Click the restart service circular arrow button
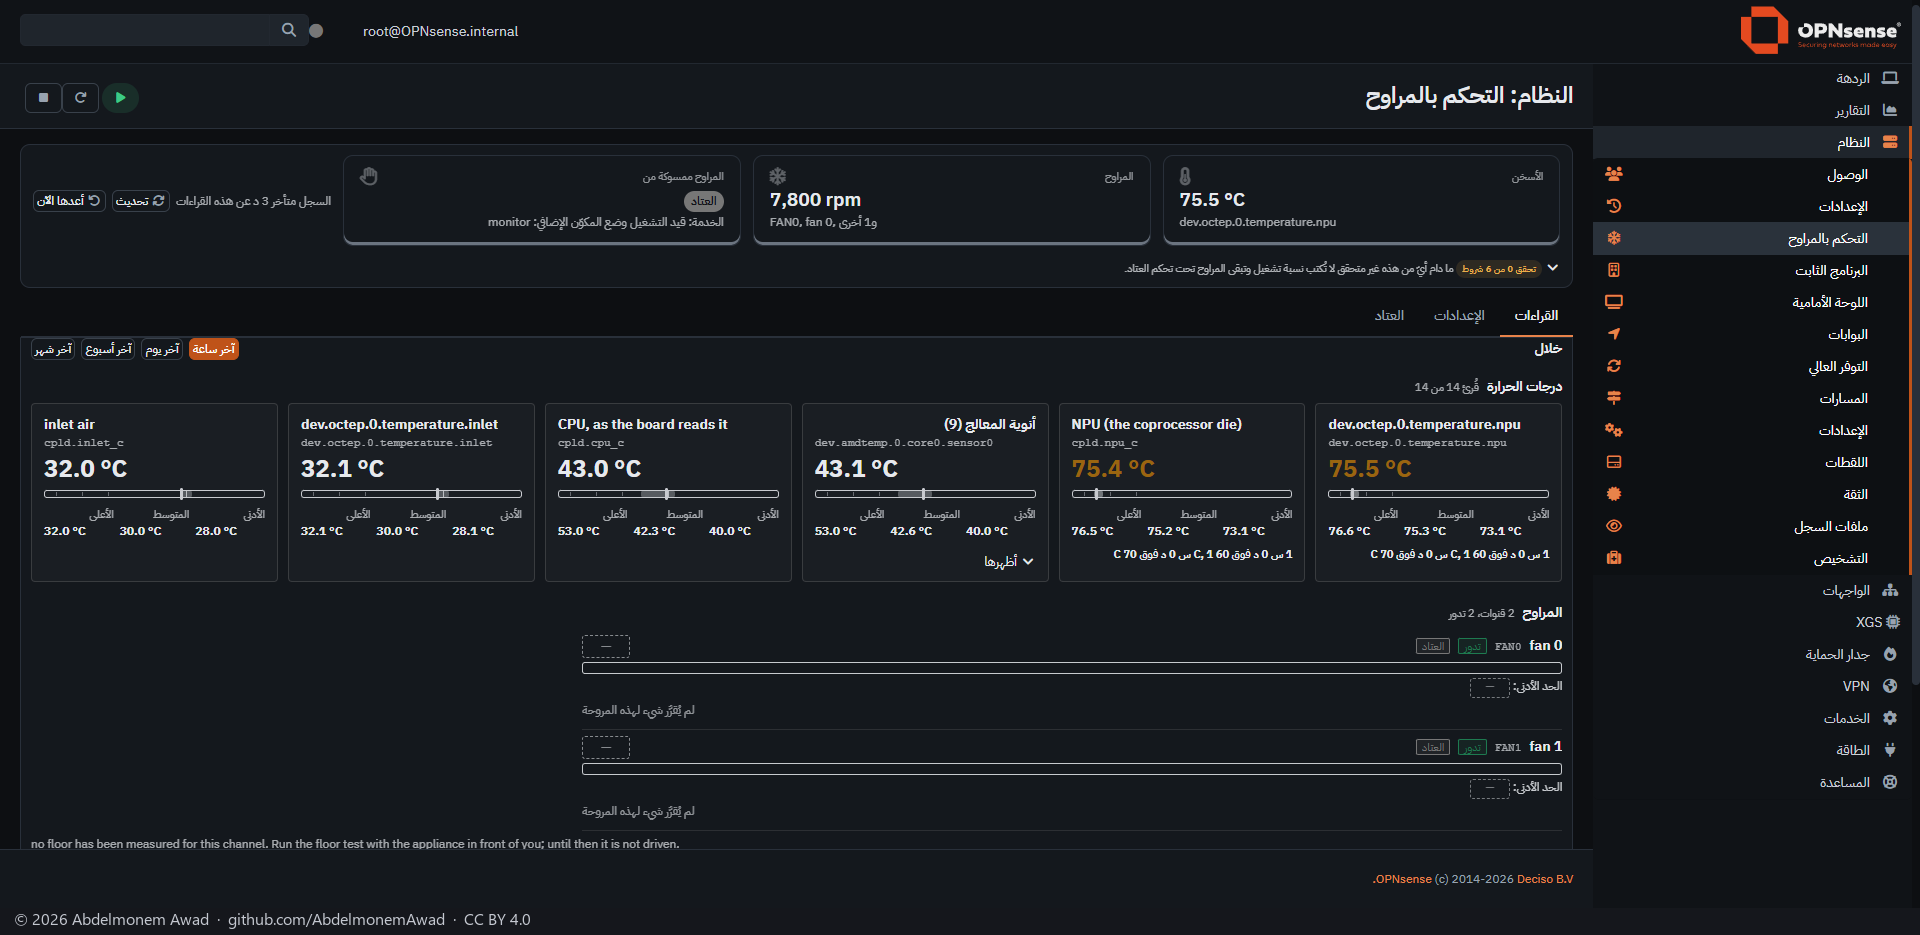This screenshot has width=1920, height=935. pos(81,98)
